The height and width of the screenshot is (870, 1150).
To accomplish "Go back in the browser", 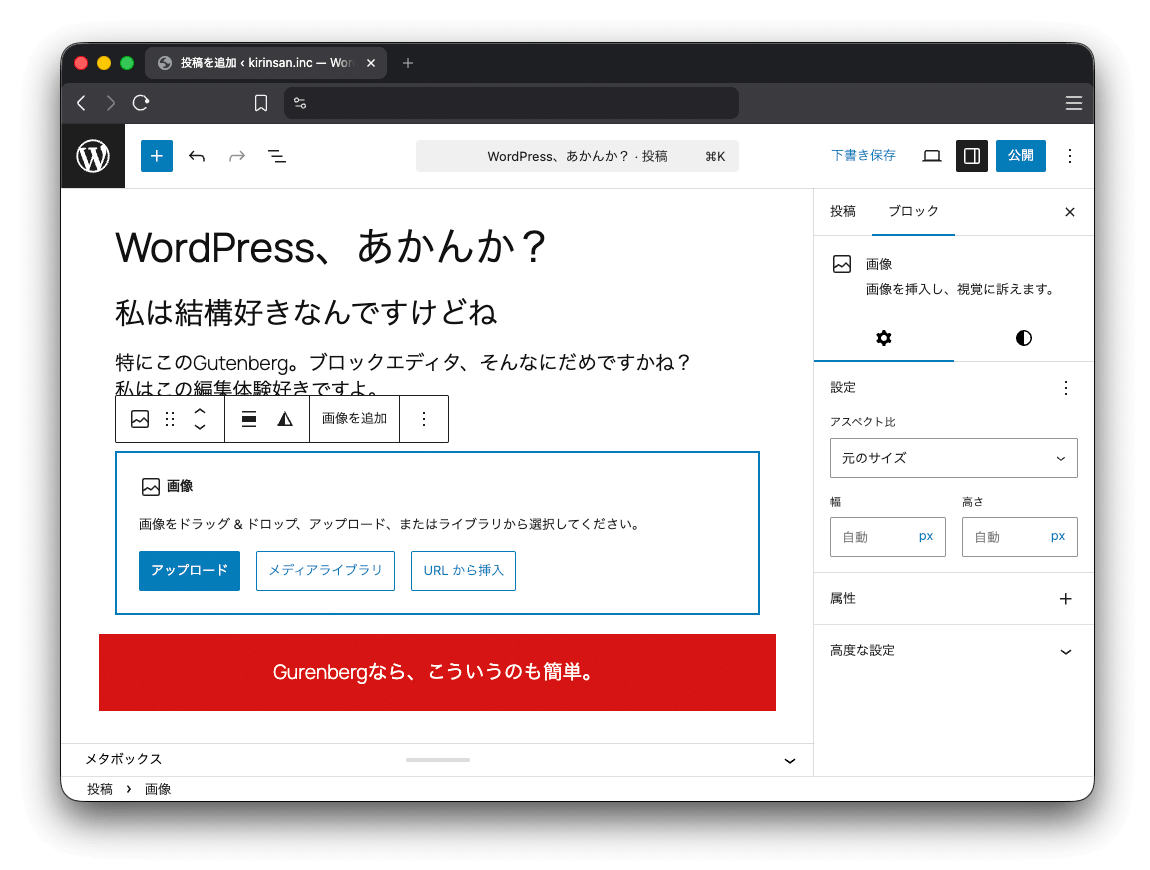I will pyautogui.click(x=81, y=103).
